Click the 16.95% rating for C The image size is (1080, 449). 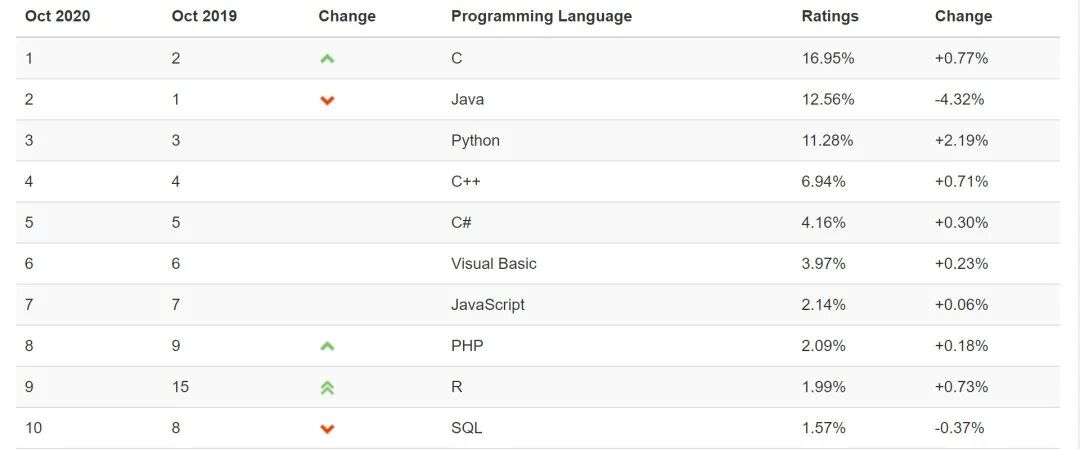(x=828, y=59)
